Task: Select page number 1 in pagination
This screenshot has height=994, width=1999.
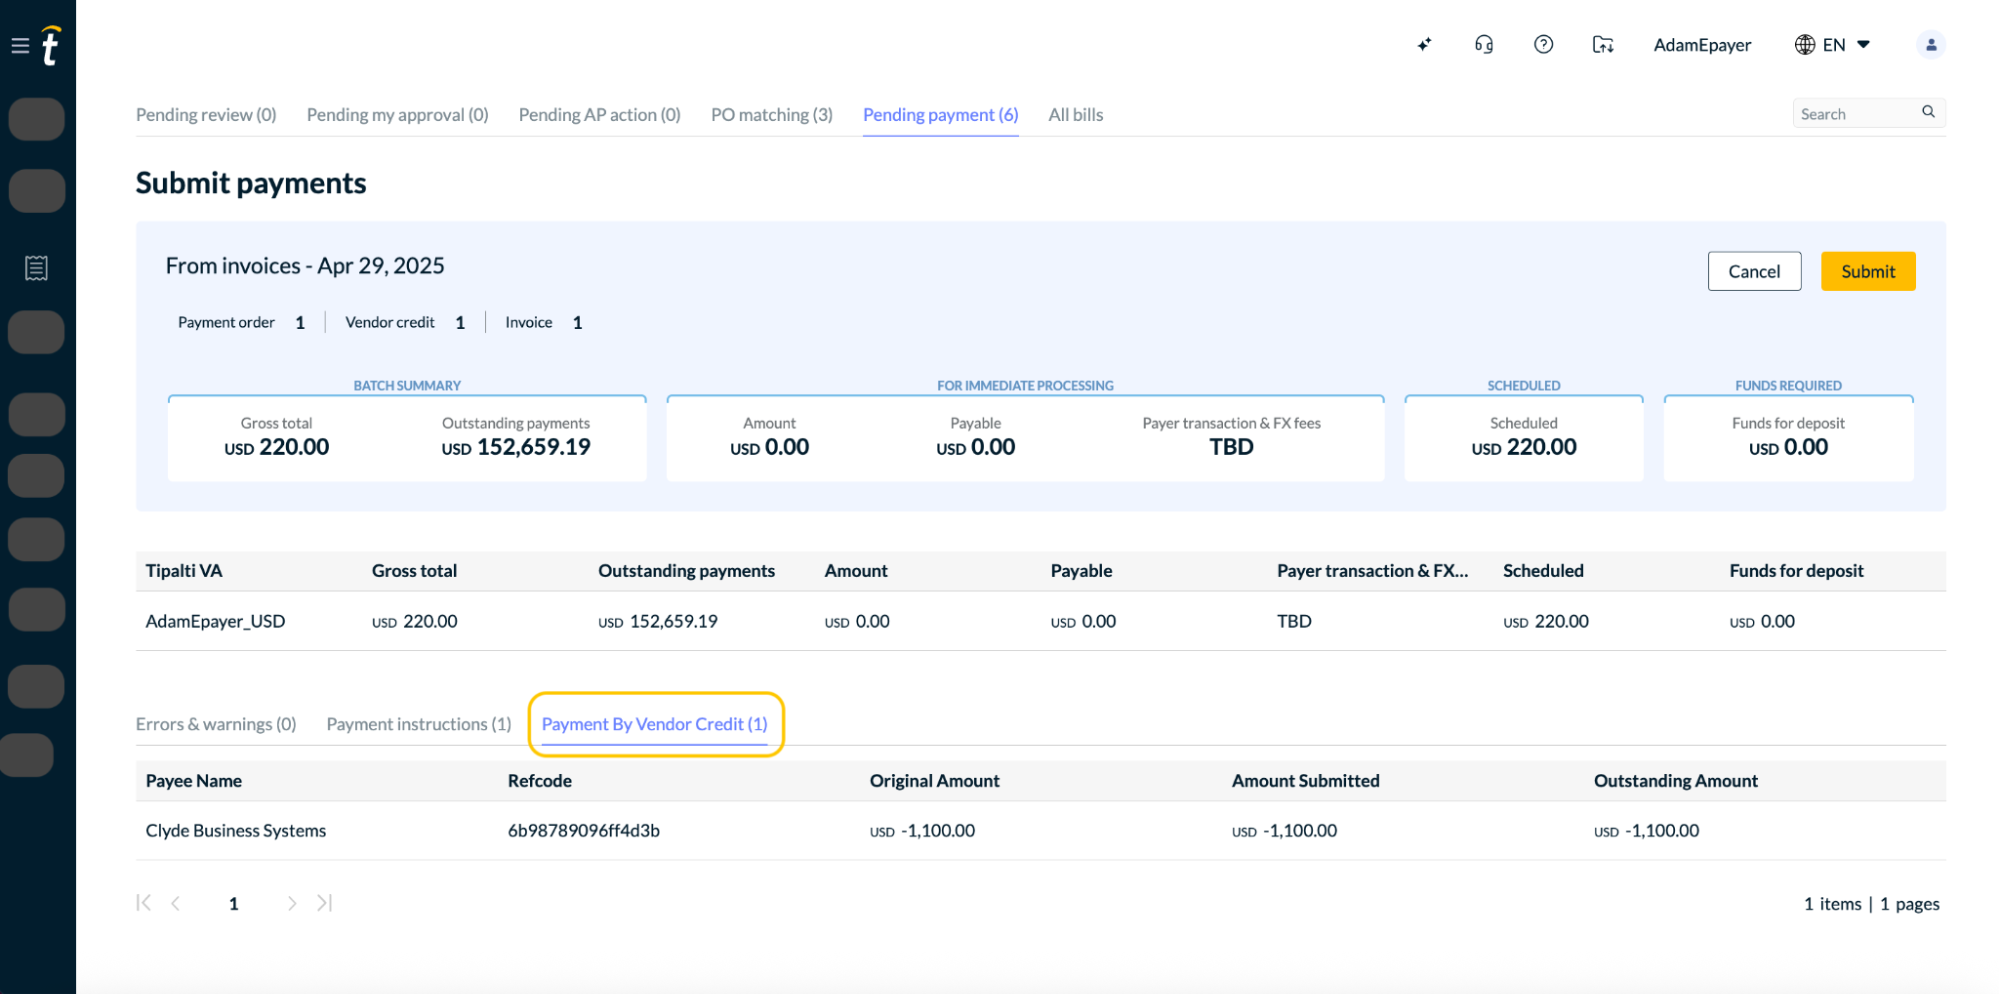Action: [x=233, y=904]
